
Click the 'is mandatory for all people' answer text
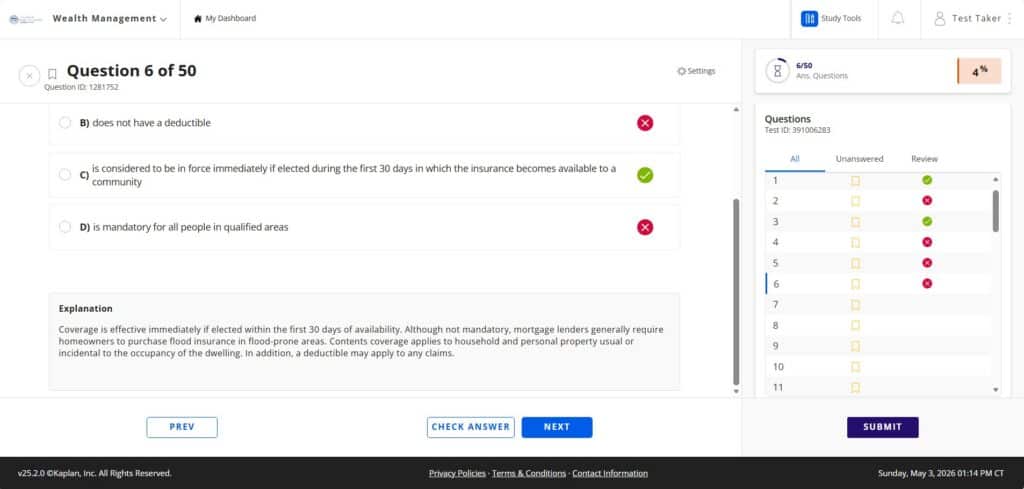[190, 227]
